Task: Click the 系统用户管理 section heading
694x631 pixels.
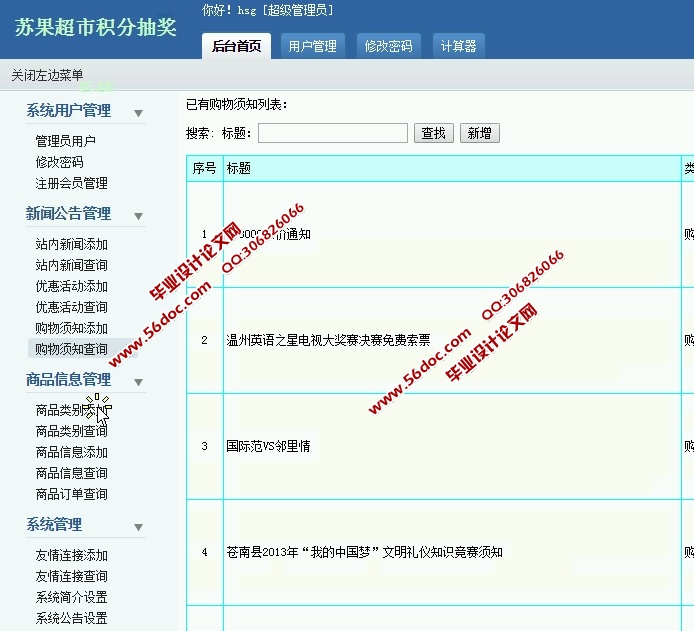Action: [x=69, y=110]
